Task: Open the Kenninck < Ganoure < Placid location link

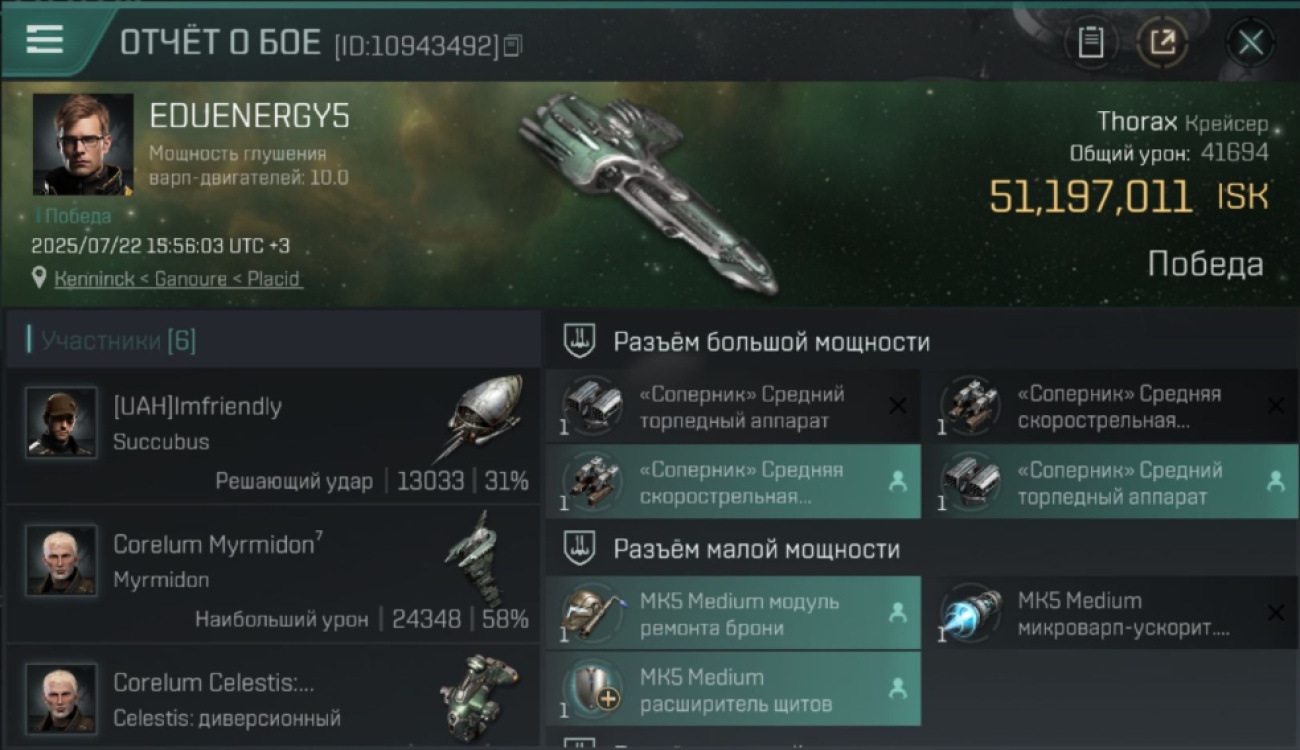Action: point(177,279)
